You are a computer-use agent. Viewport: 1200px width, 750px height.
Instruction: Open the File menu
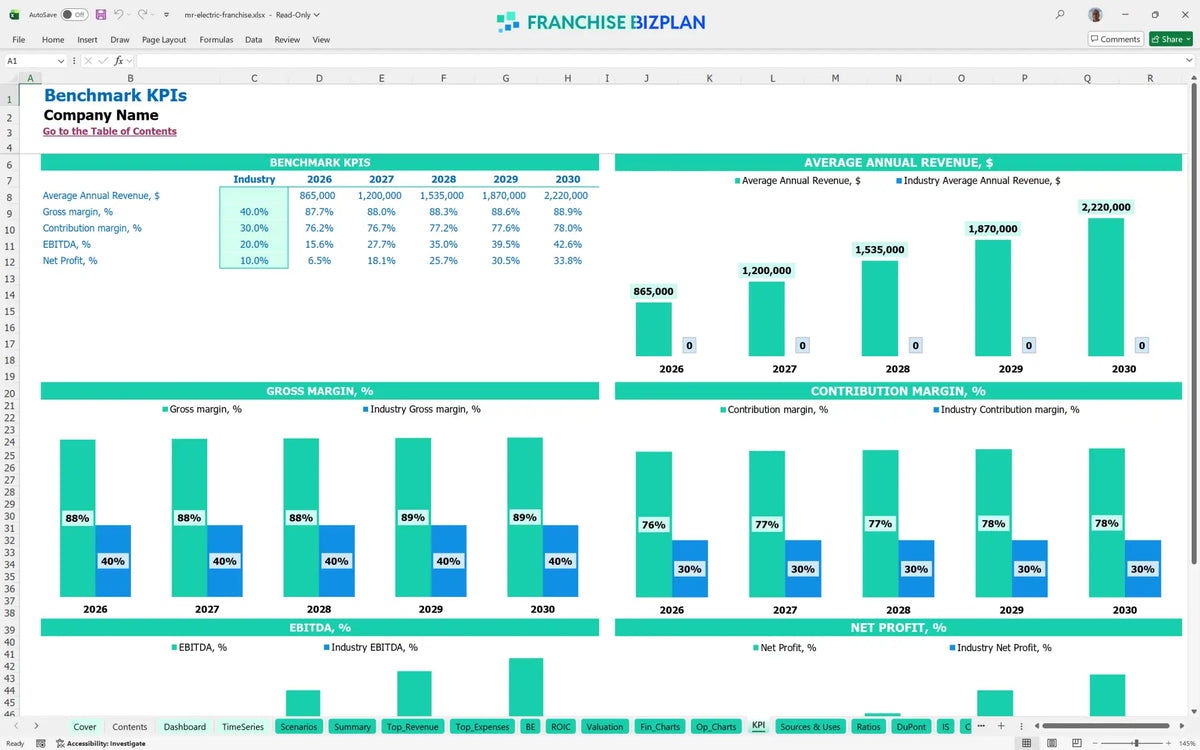[x=18, y=39]
